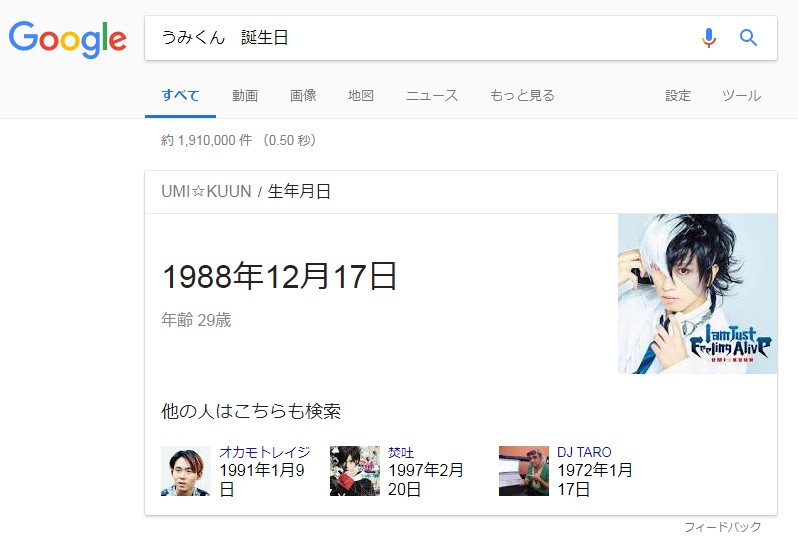Open the 焚吐 related search link

pos(401,452)
